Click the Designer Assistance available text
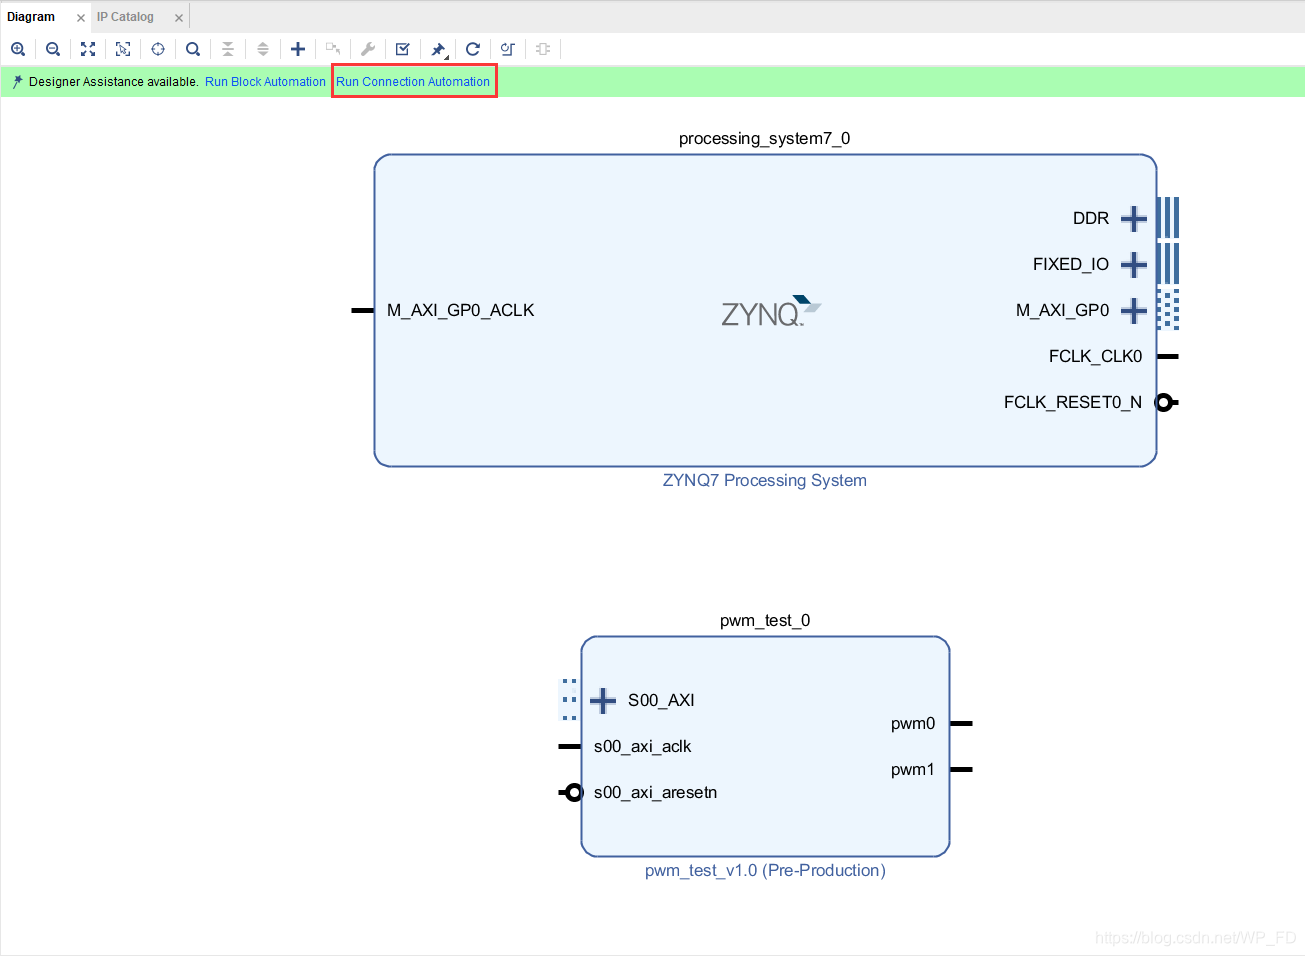Viewport: 1305px width, 956px height. 114,82
